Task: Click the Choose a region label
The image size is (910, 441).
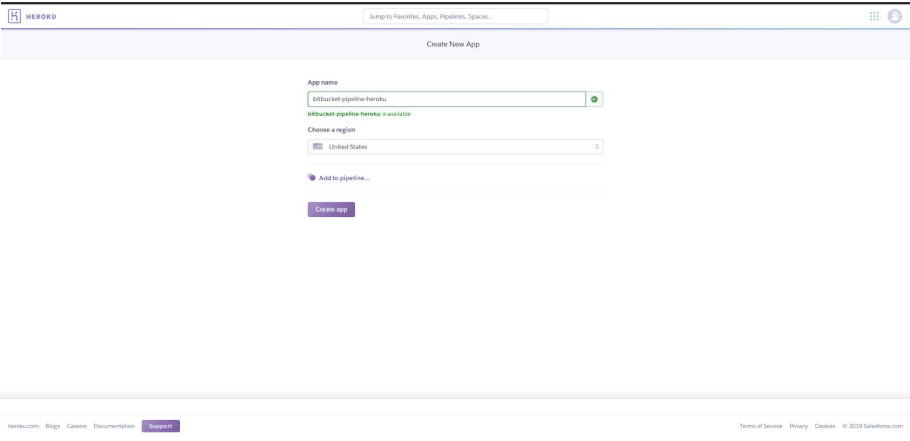Action: point(331,130)
